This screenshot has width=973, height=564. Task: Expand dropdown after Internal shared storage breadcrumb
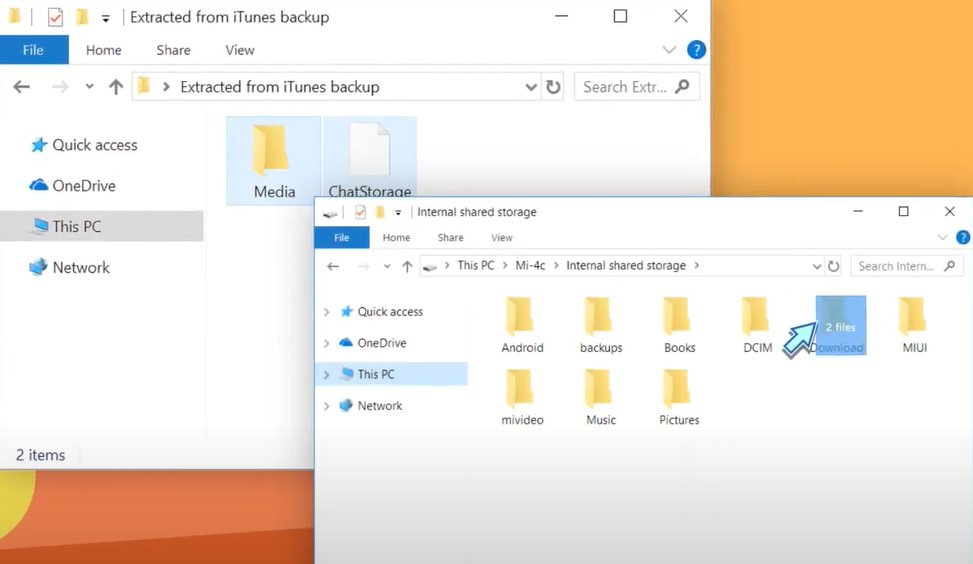[697, 266]
